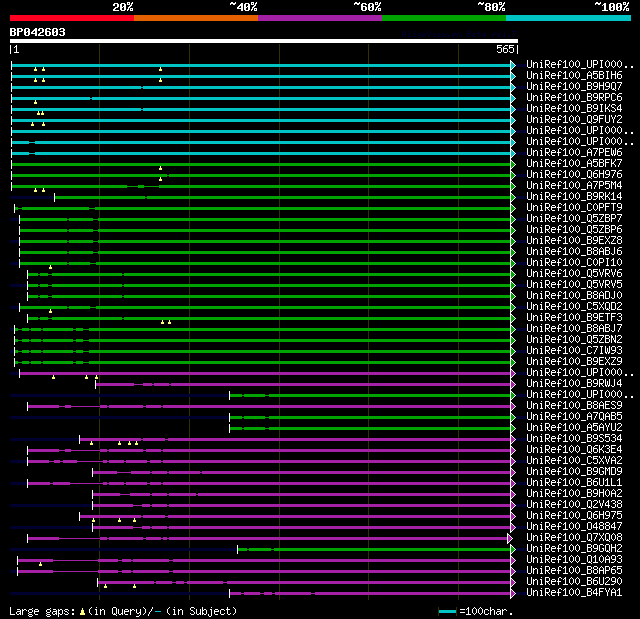Click the UniRef100_Q5ZBN2 label
The height and width of the screenshot is (619, 640).
tap(574, 340)
